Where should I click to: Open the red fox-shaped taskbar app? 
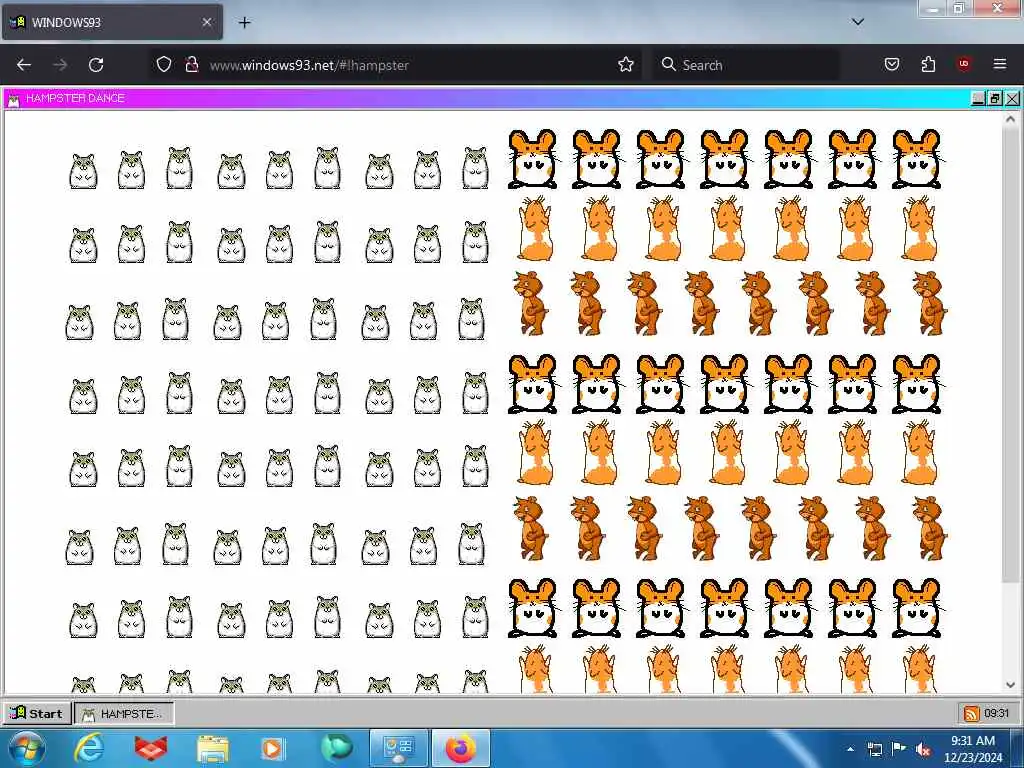[151, 748]
